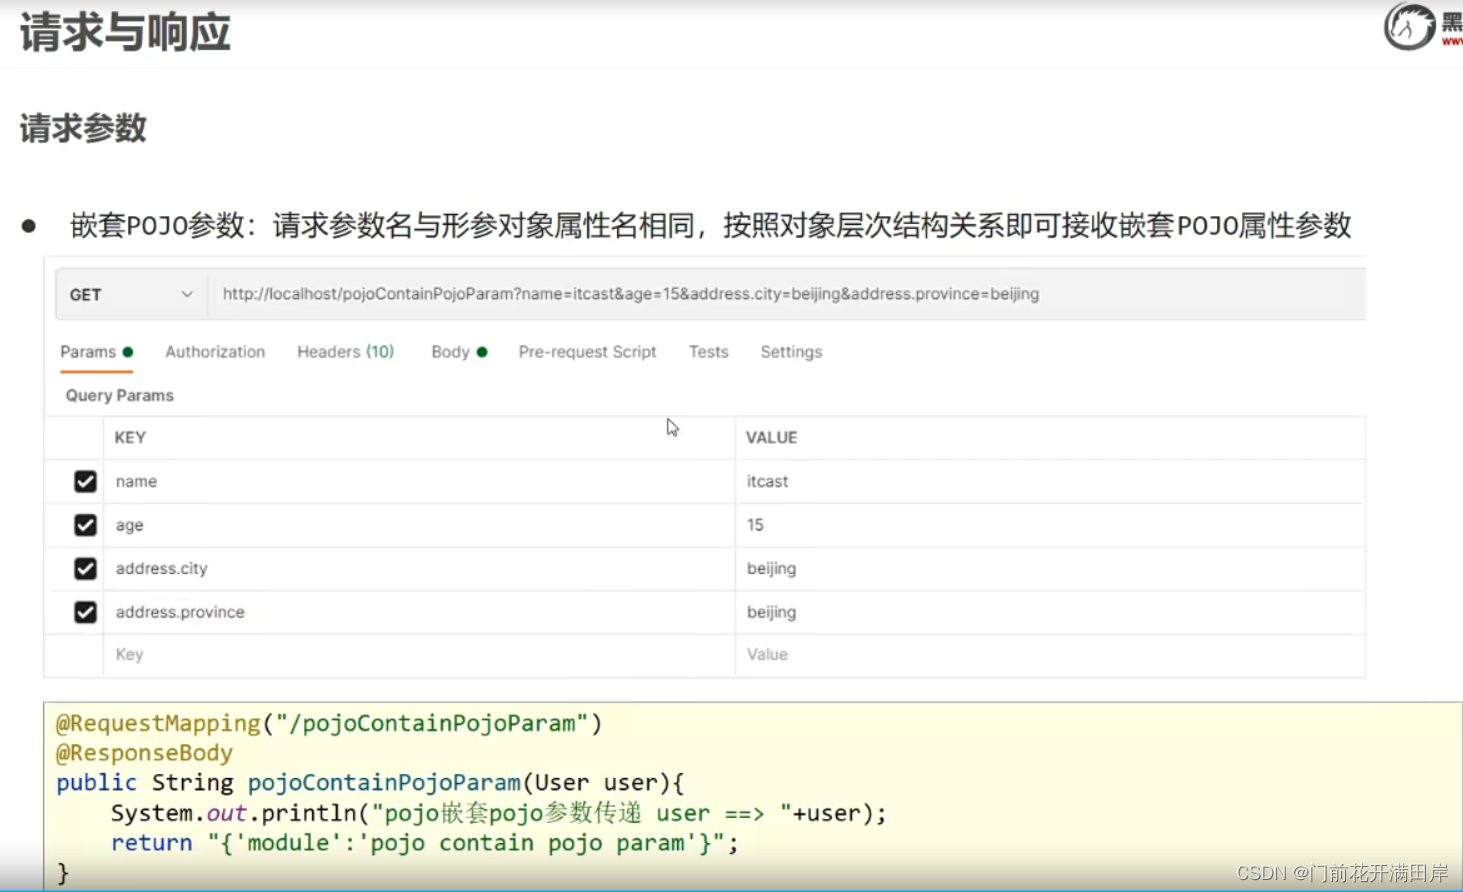The height and width of the screenshot is (892, 1463).
Task: Click the 'age' key cell
Action: [x=419, y=525]
